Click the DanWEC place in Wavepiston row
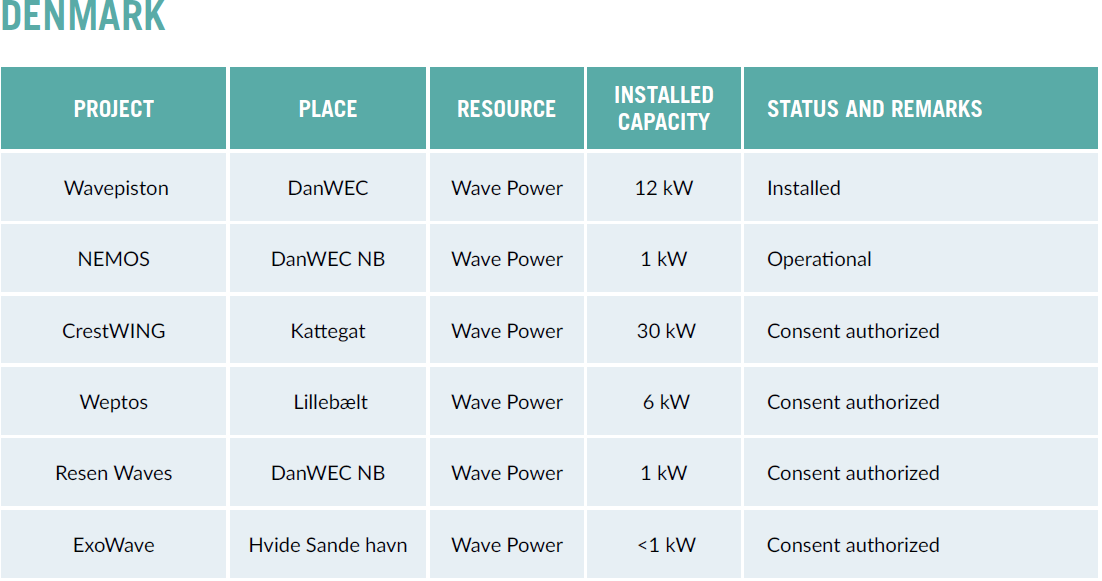The width and height of the screenshot is (1102, 581). pyautogui.click(x=328, y=188)
